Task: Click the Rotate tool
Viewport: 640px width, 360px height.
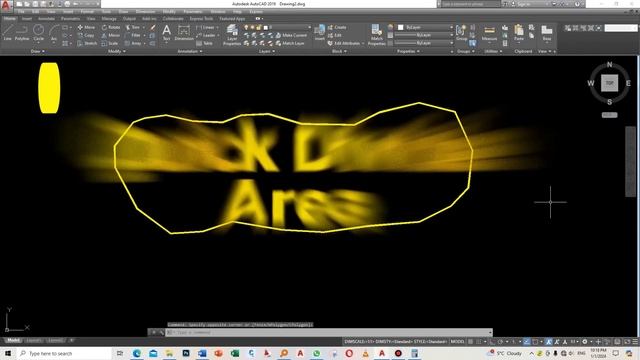Action: click(x=111, y=27)
